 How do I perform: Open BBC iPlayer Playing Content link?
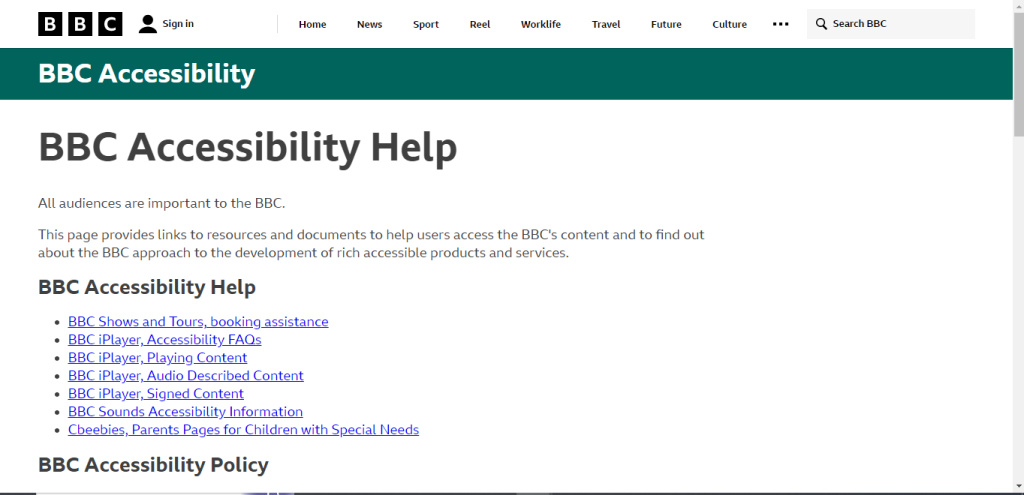(157, 358)
